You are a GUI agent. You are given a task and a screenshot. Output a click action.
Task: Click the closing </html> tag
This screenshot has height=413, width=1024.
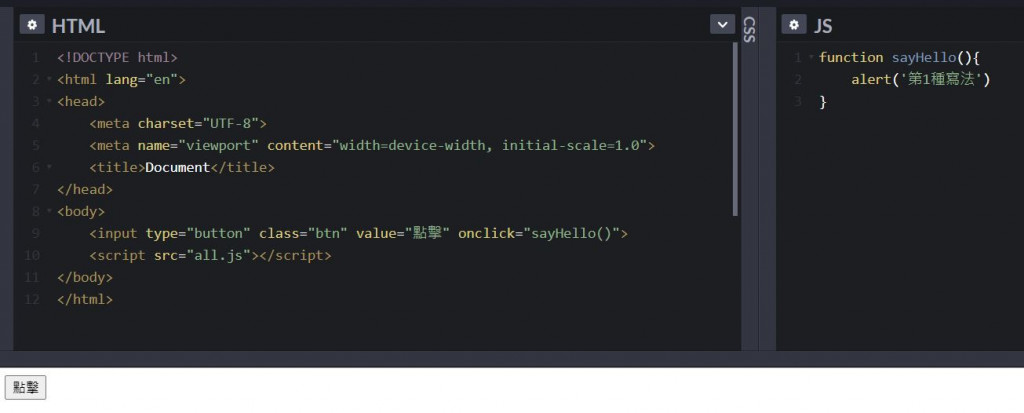coord(85,299)
